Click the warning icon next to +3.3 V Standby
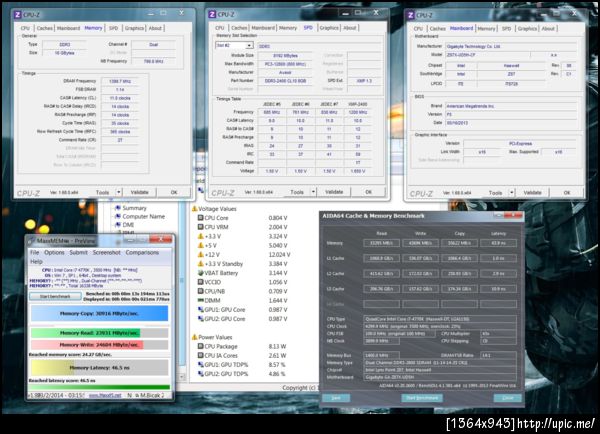600x434 pixels. (200, 264)
